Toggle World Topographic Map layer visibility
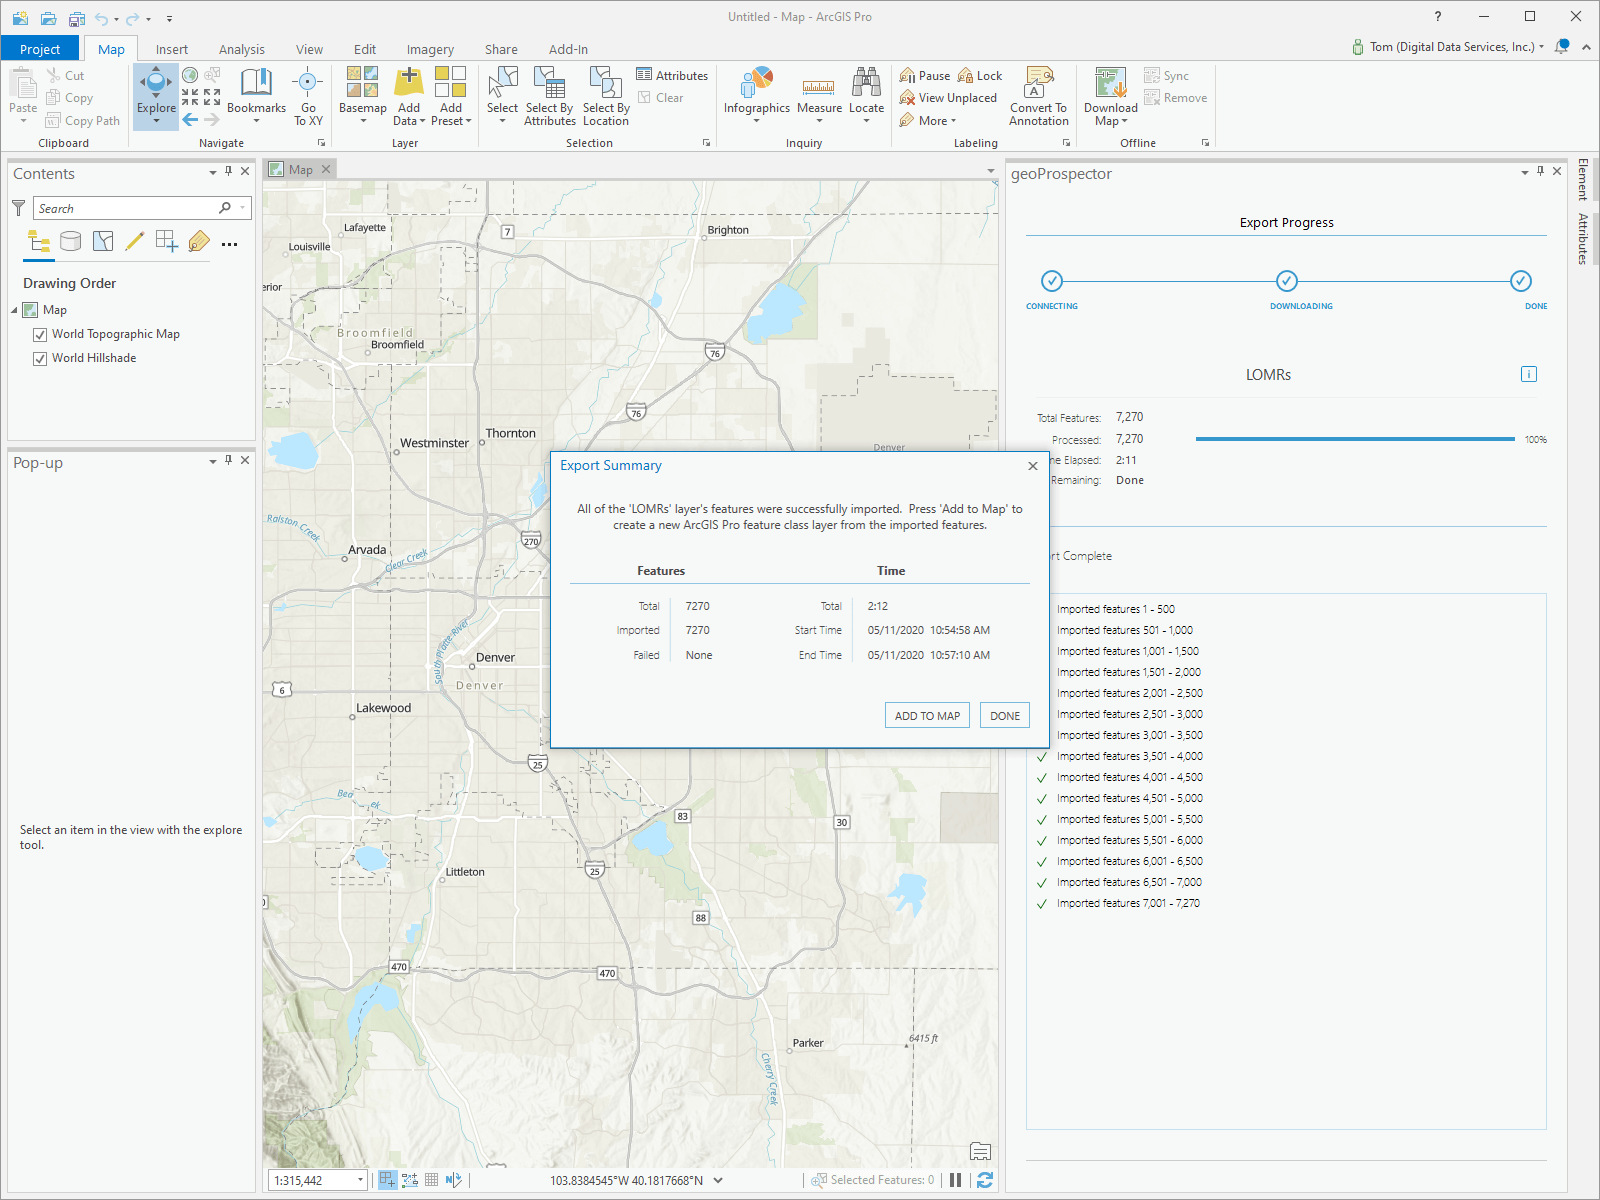Screen dimensions: 1600x1200 tap(40, 335)
